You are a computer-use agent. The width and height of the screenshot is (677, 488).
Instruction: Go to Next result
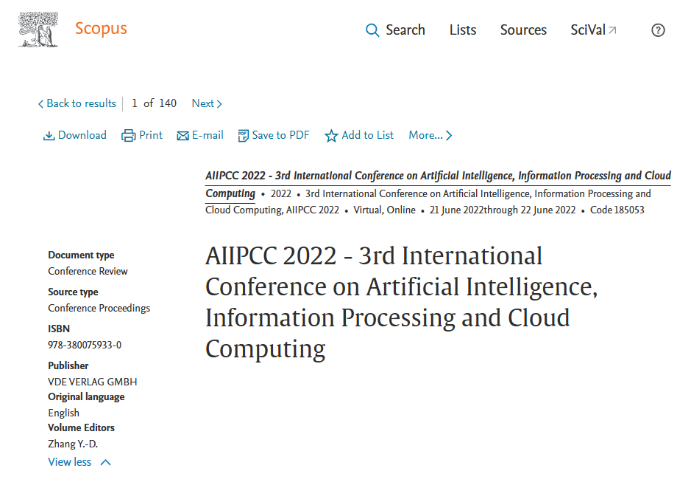[x=207, y=104]
